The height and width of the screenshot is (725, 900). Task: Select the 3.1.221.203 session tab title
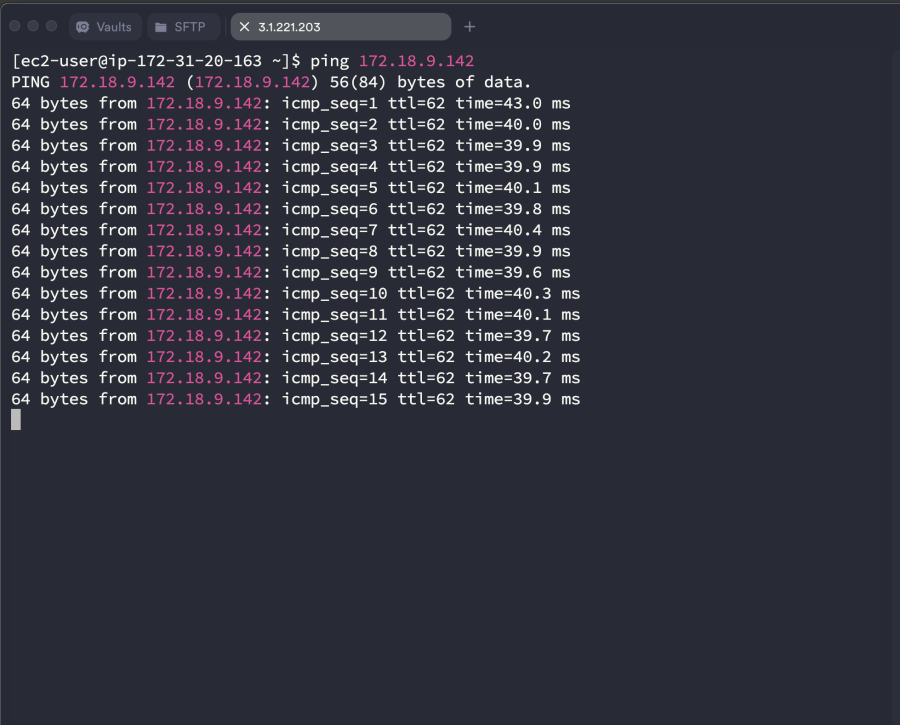coord(290,27)
